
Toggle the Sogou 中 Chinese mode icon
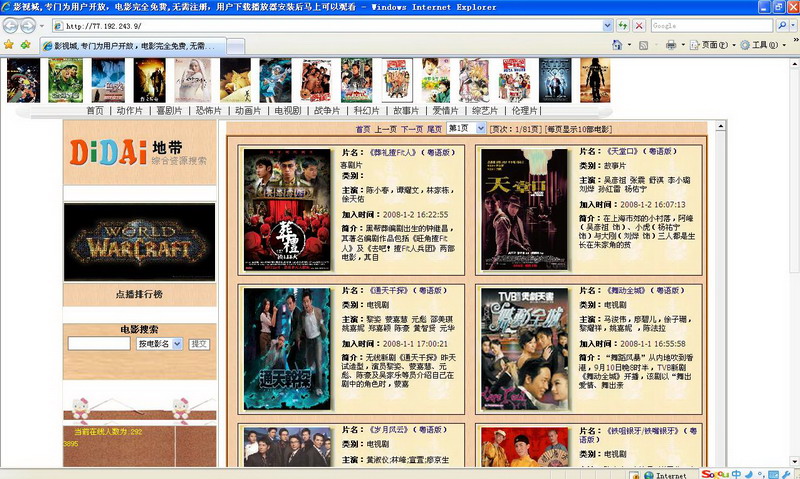tap(736, 474)
